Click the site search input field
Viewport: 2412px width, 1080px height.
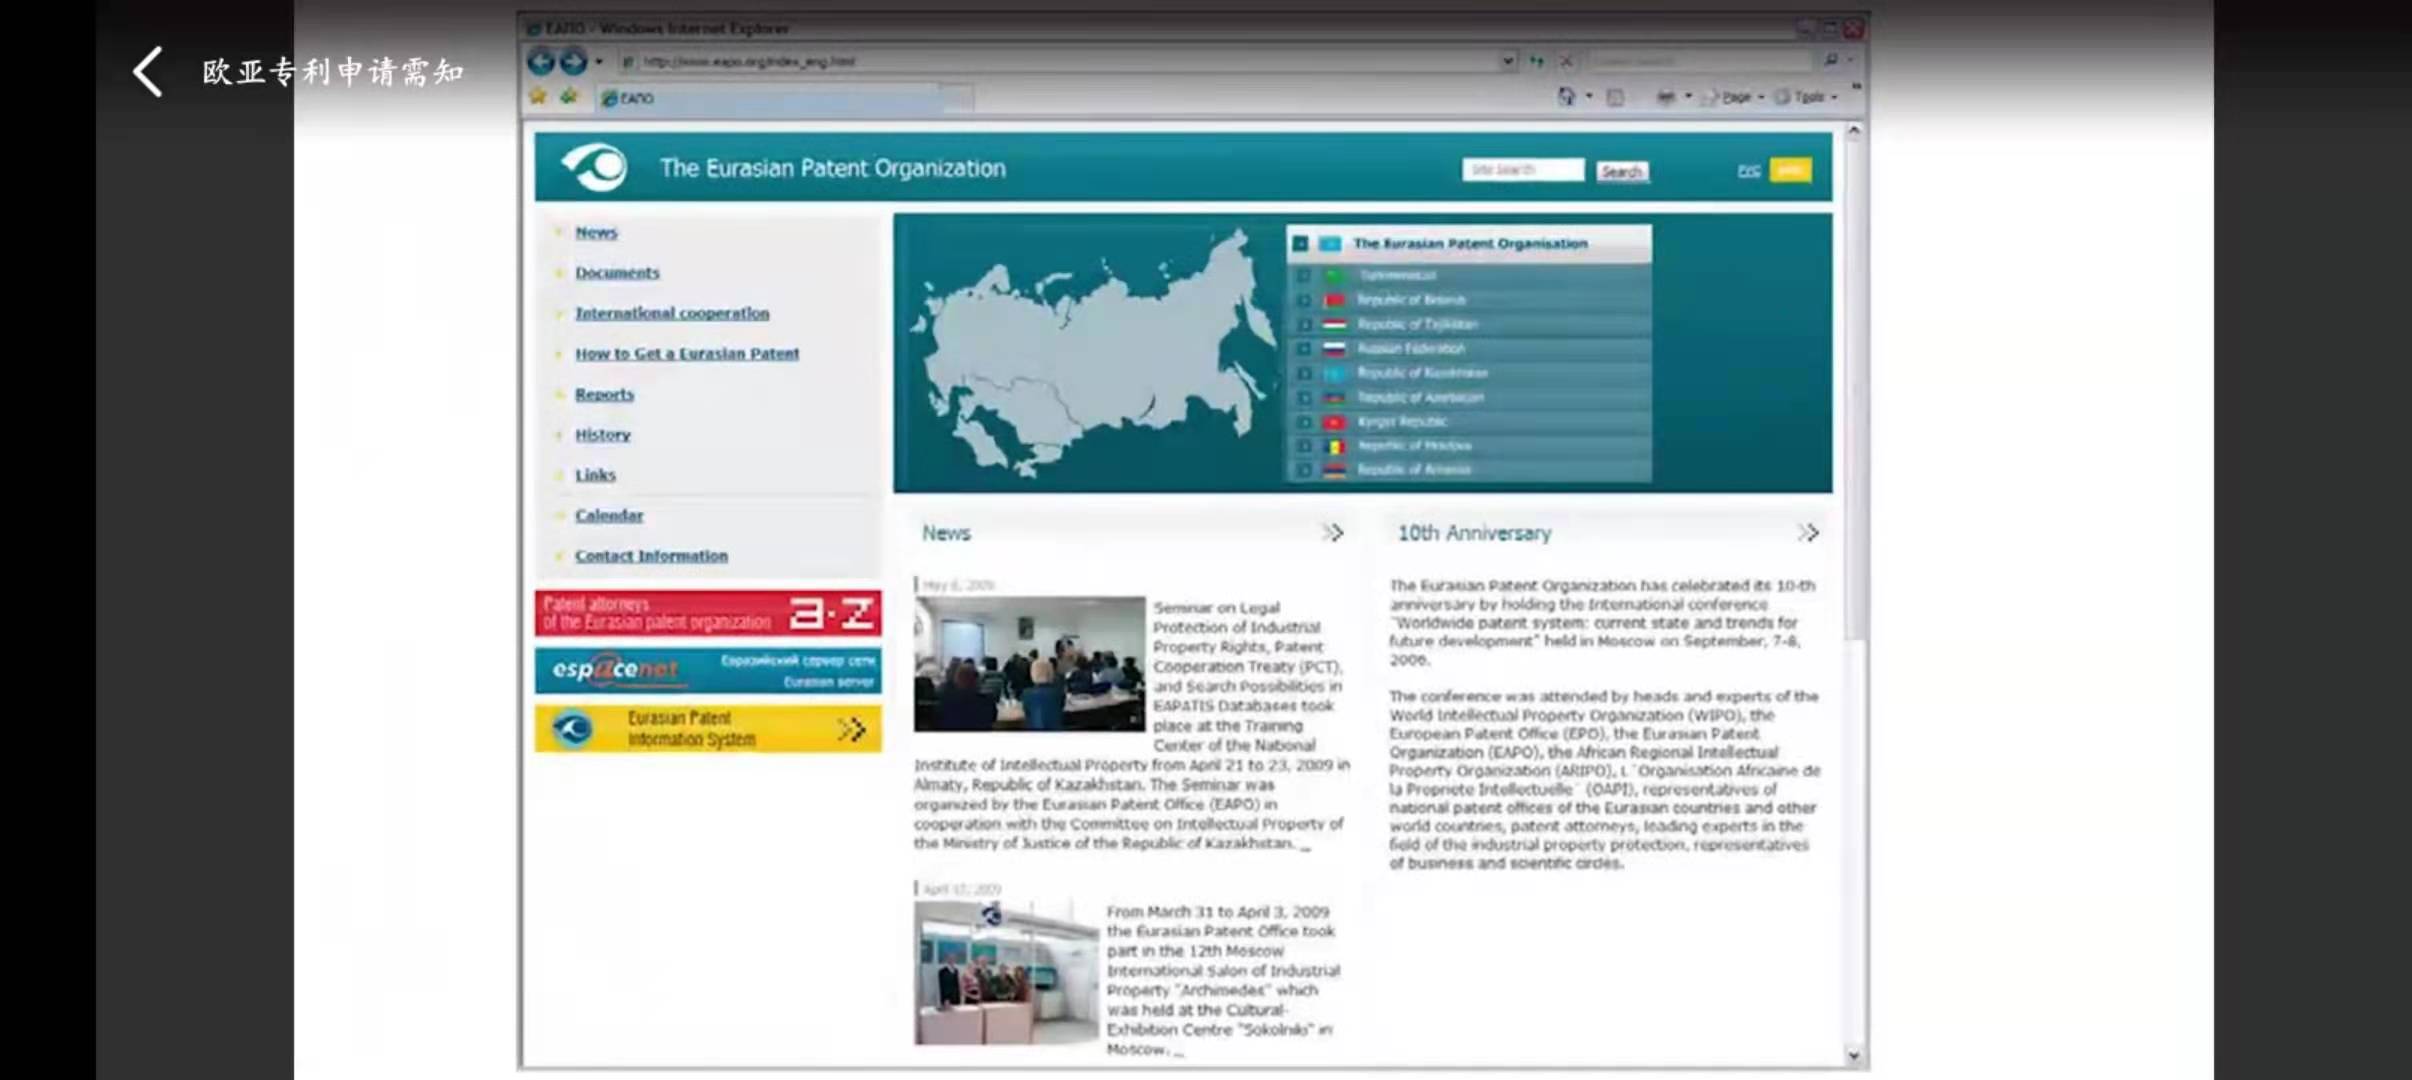coord(1522,170)
